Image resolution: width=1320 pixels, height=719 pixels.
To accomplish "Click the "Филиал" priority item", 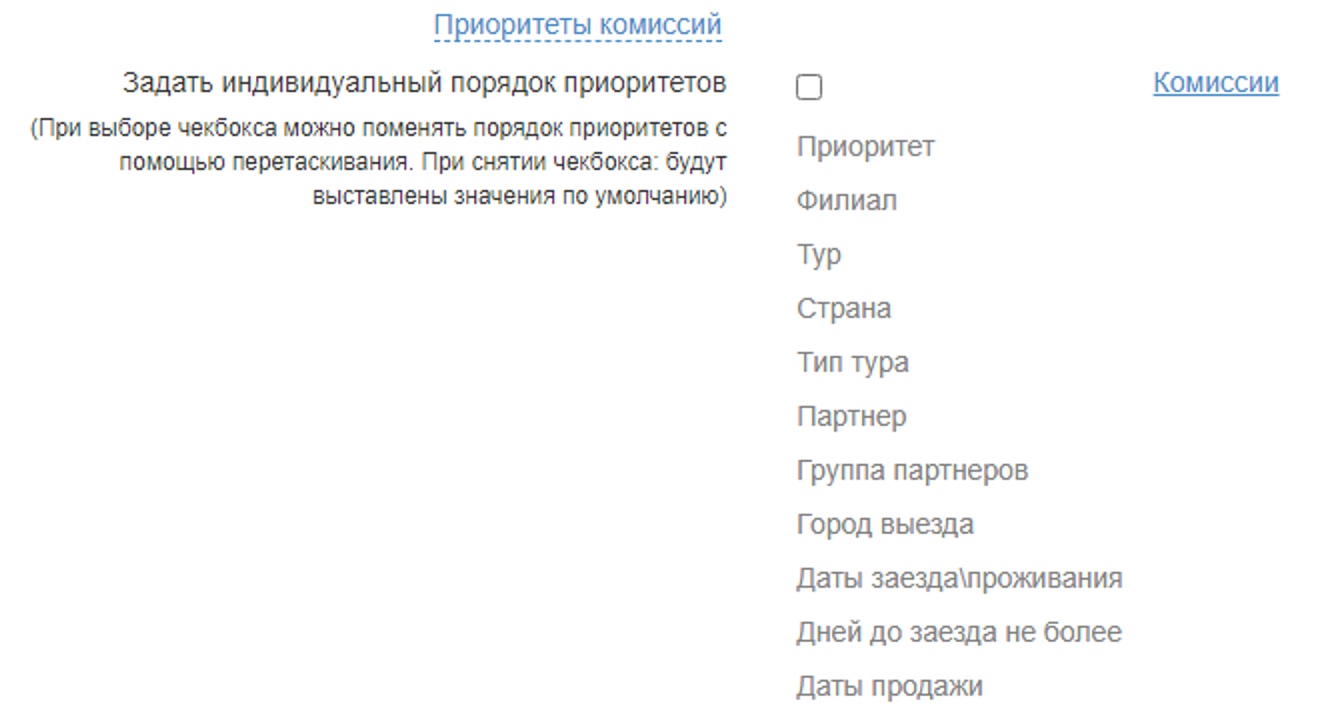I will [846, 201].
